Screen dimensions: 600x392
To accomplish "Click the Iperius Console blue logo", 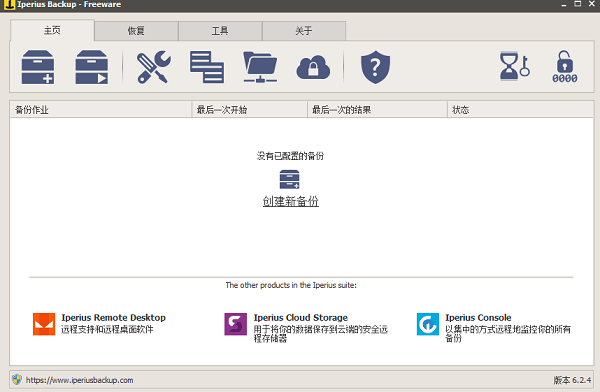I will point(428,324).
